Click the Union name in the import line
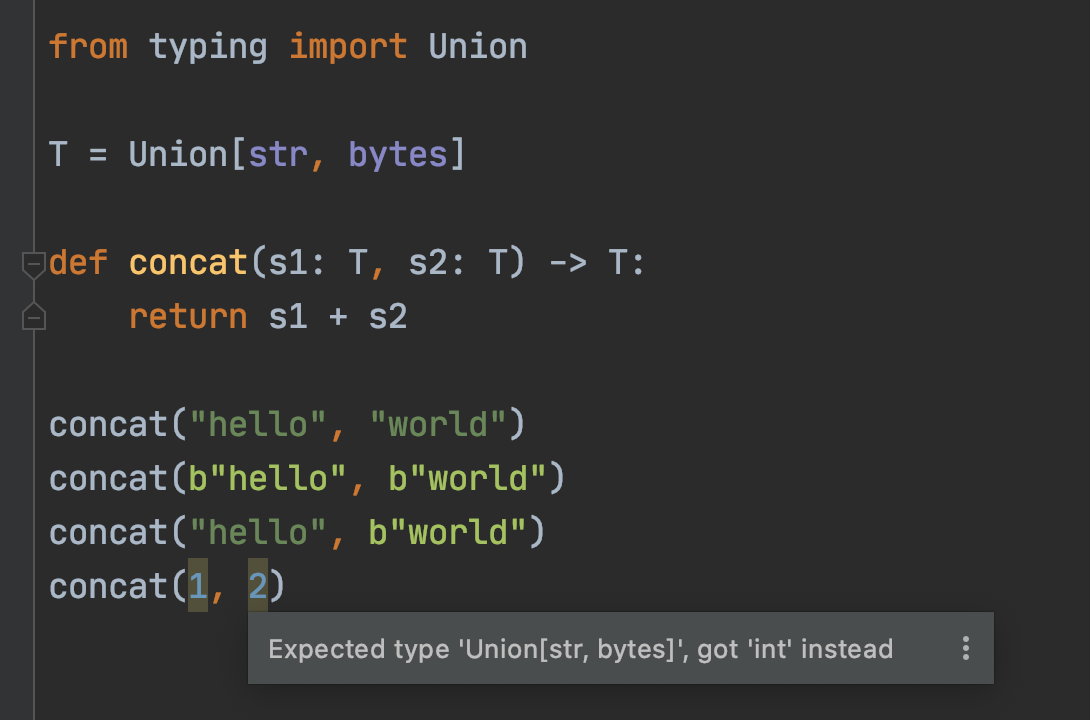 (477, 47)
